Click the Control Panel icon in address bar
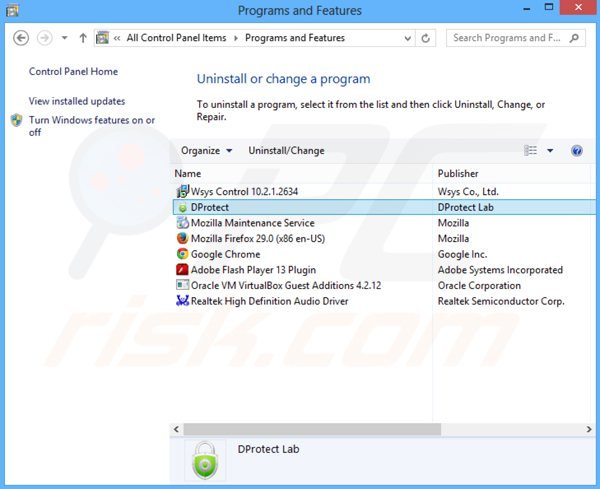 103,38
